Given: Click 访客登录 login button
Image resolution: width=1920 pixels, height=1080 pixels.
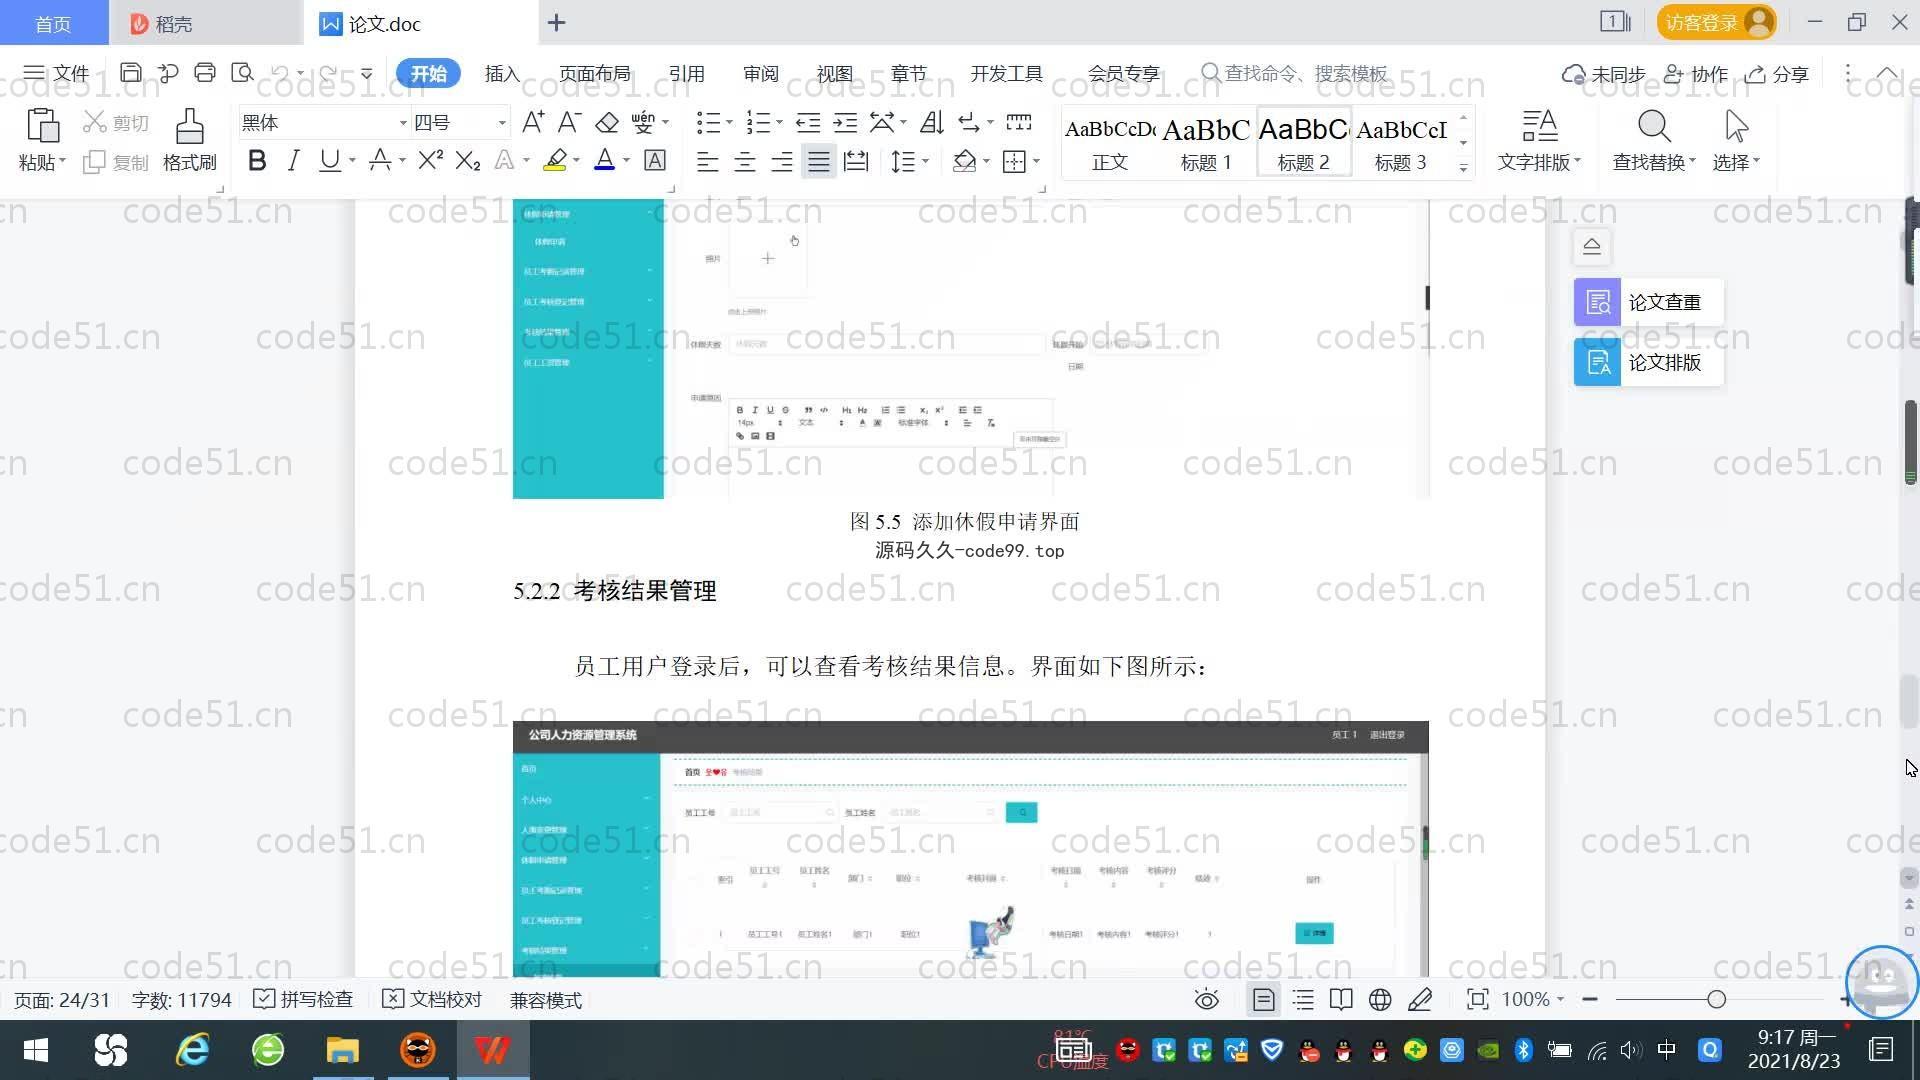Looking at the screenshot, I should (1716, 22).
